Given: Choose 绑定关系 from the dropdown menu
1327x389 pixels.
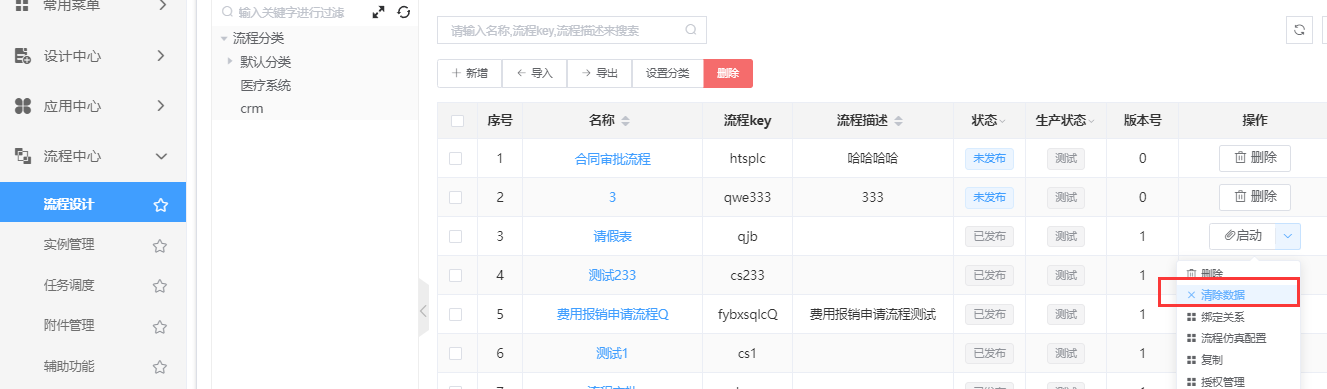Looking at the screenshot, I should tap(1237, 316).
